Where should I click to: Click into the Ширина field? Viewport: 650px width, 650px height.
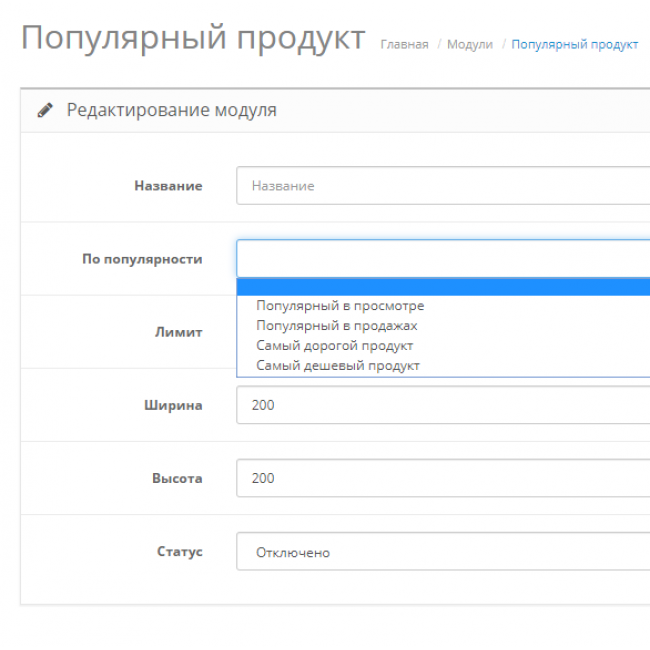[x=442, y=405]
